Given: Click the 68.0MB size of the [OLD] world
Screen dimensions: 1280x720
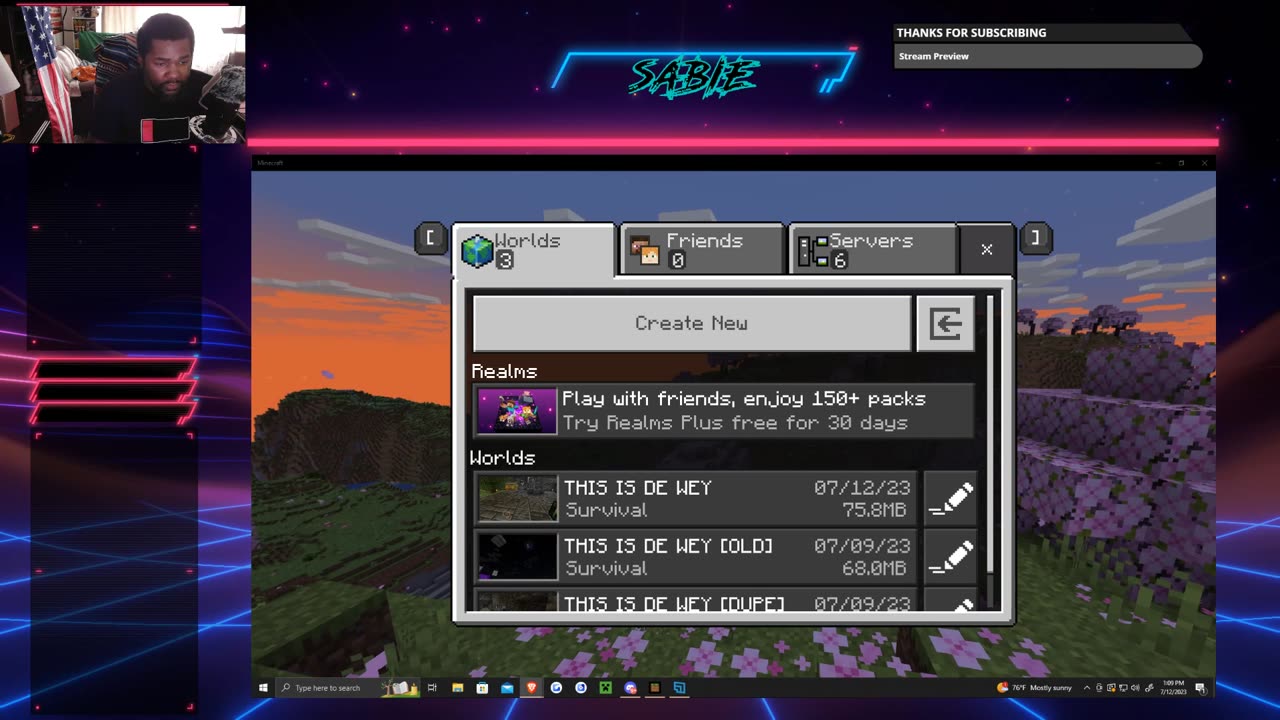Looking at the screenshot, I should [x=873, y=568].
